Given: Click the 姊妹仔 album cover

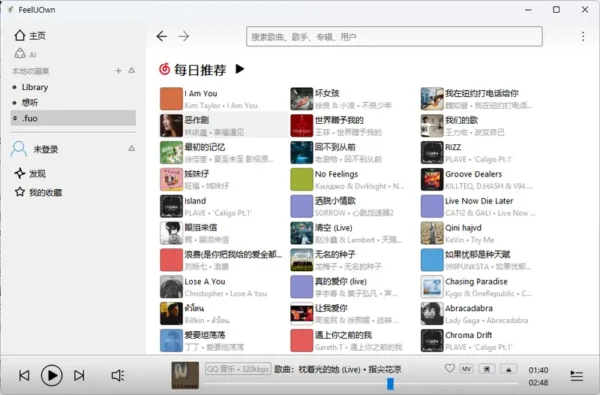Looking at the screenshot, I should click(x=171, y=179).
